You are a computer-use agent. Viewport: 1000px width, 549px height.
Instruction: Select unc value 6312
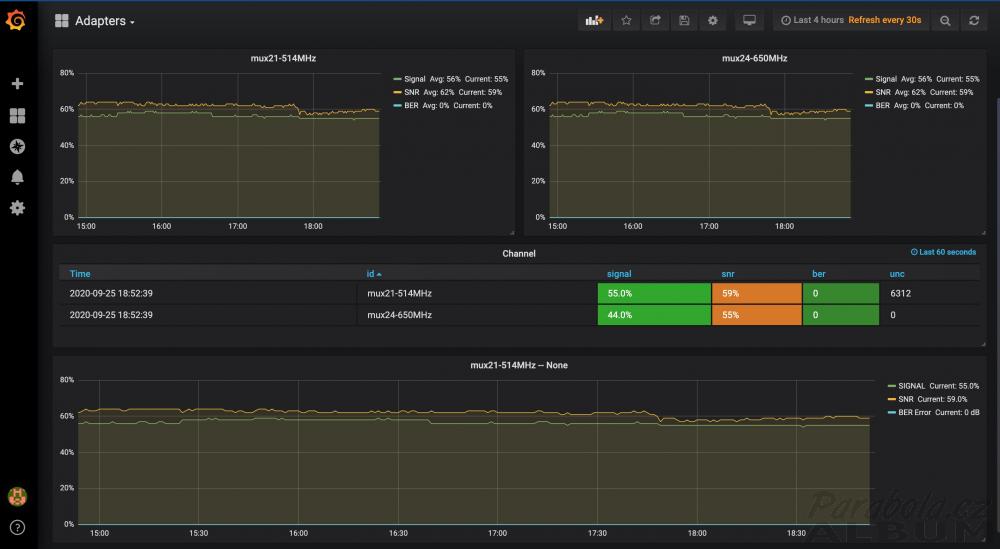pyautogui.click(x=901, y=293)
